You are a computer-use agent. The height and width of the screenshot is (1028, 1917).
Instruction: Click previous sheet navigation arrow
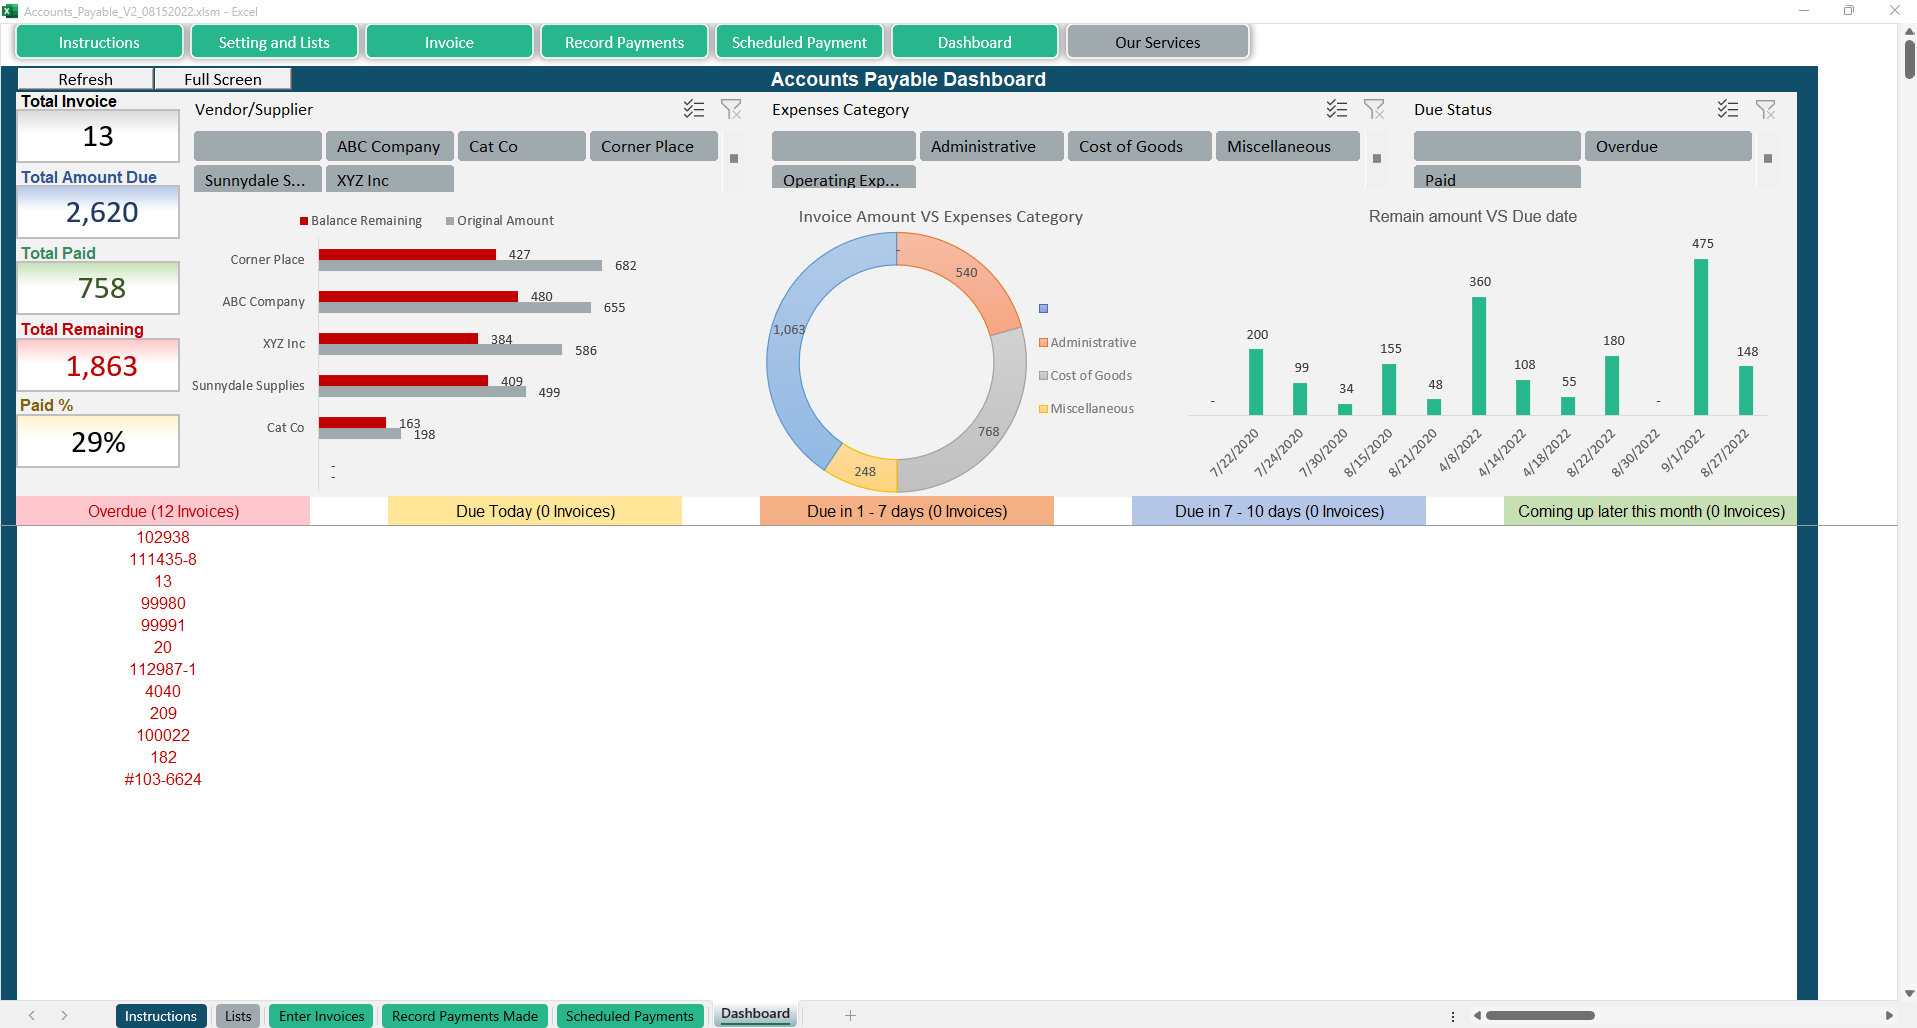[x=32, y=1015]
